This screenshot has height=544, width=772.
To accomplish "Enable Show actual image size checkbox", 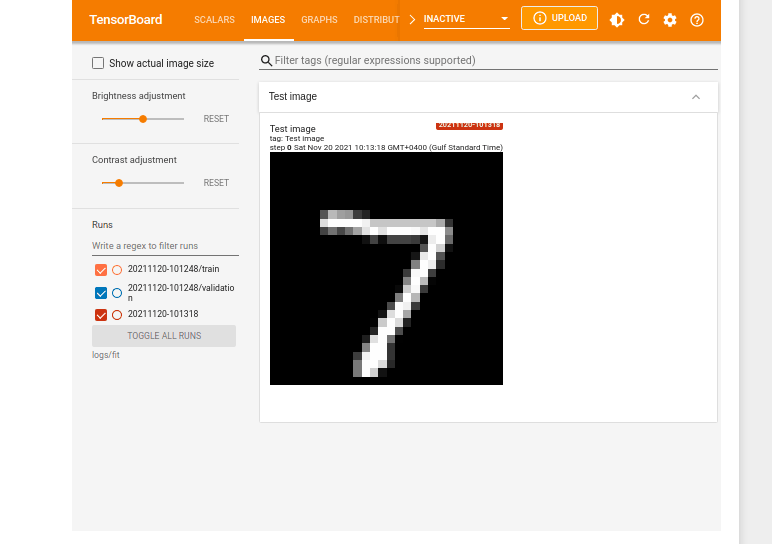I will coord(98,63).
